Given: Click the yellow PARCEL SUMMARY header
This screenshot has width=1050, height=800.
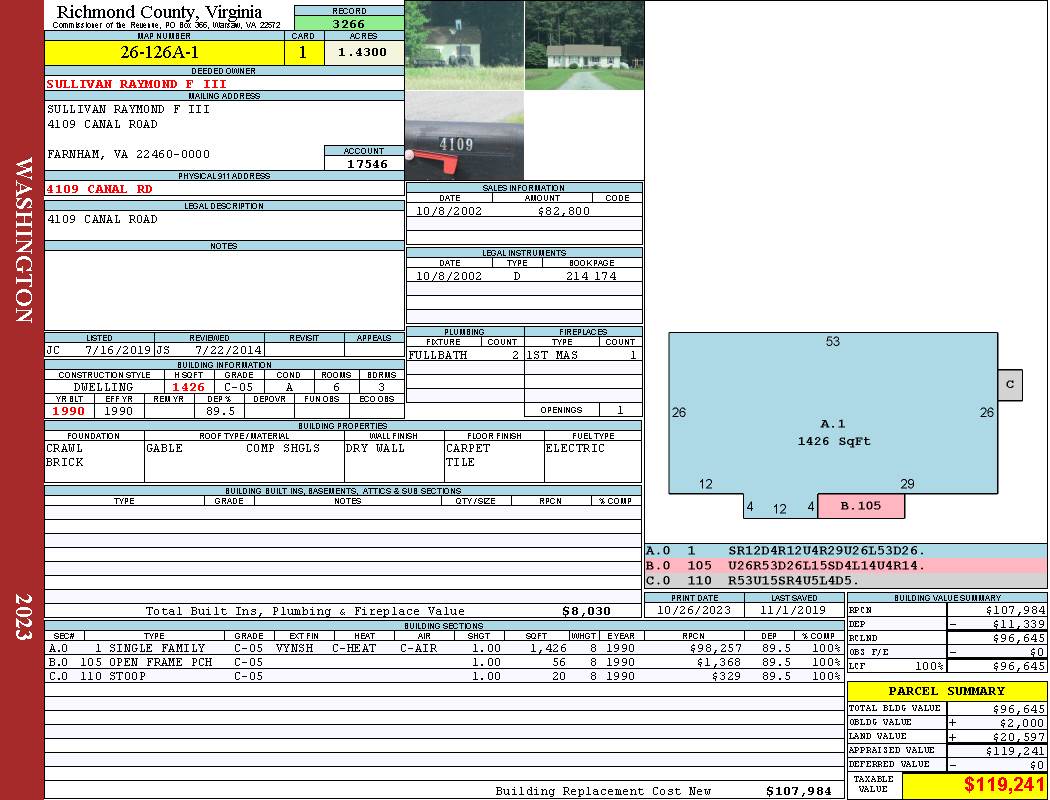Looking at the screenshot, I should pyautogui.click(x=946, y=691).
